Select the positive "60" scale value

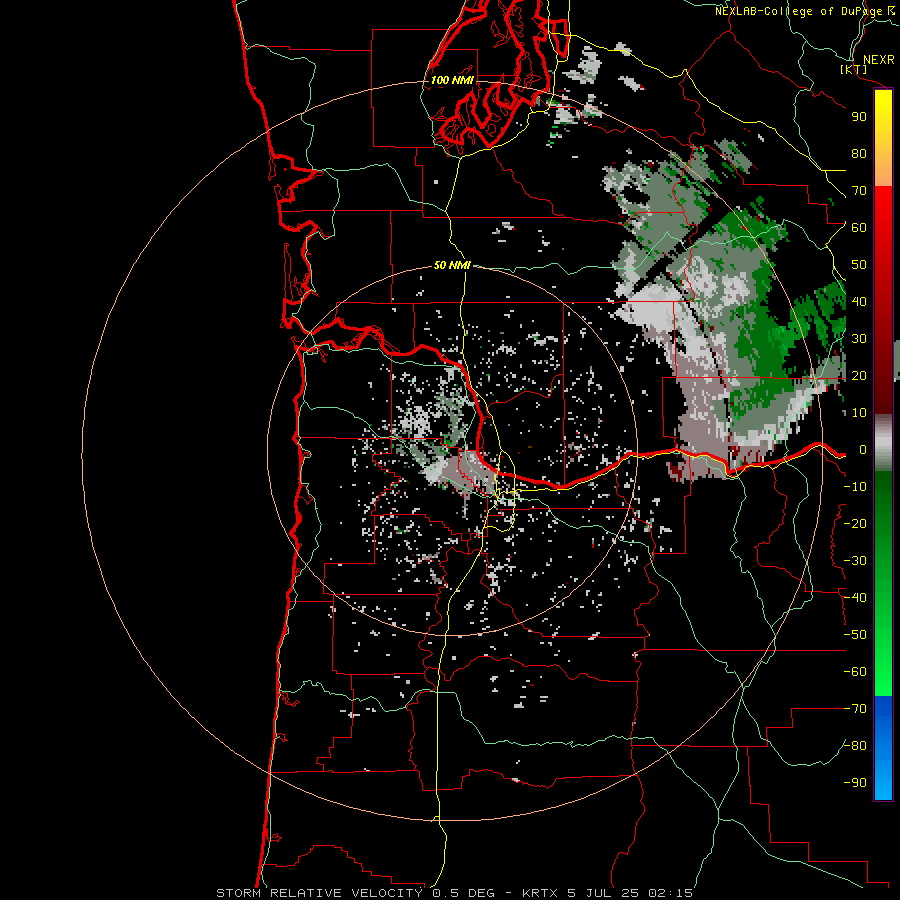click(859, 228)
